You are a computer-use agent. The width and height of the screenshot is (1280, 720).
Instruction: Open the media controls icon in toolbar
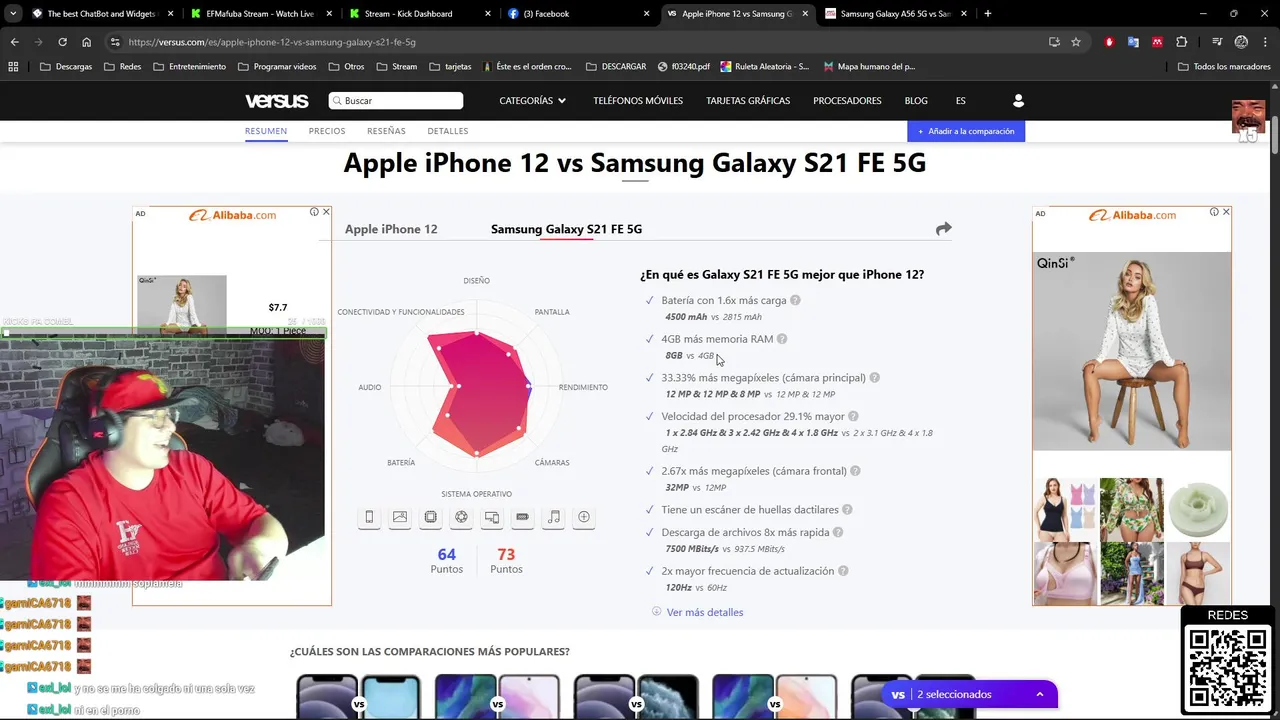tap(1217, 42)
